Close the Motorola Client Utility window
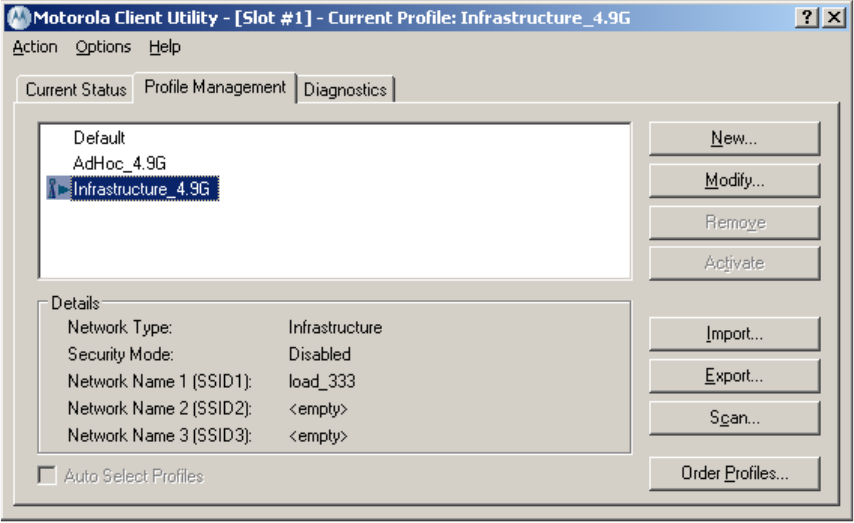Screen dimensions: 854x523 pyautogui.click(x=834, y=17)
